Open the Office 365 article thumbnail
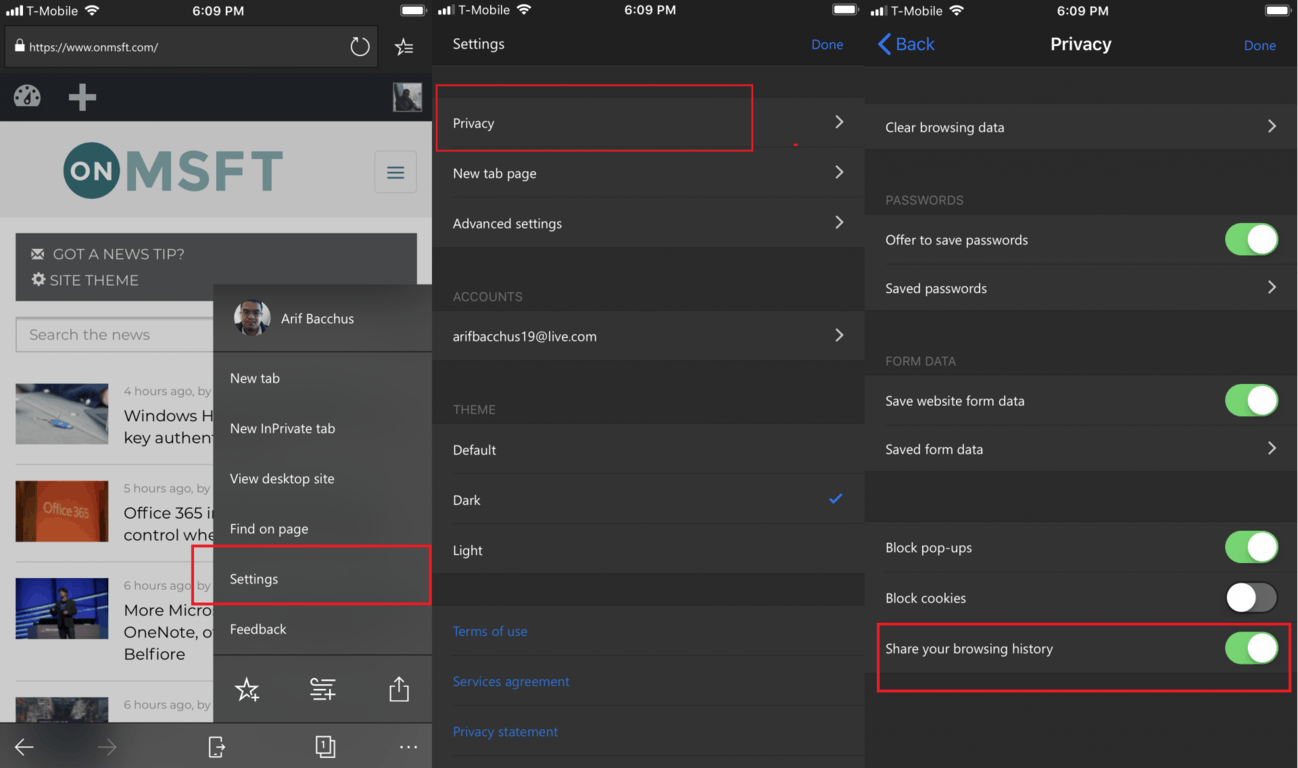Image resolution: width=1298 pixels, height=768 pixels. (62, 511)
